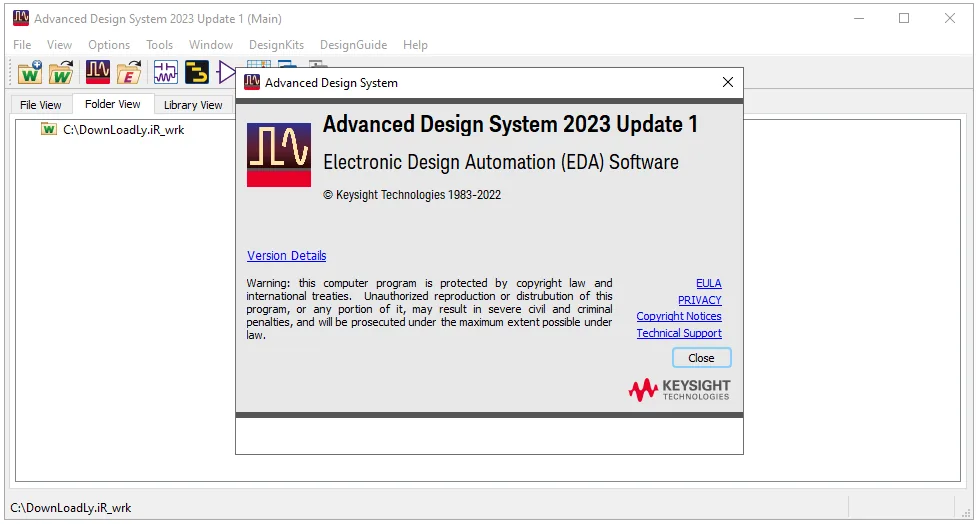Screen dimensions: 976x524
Task: Switch to the Library View tab
Action: (x=193, y=105)
